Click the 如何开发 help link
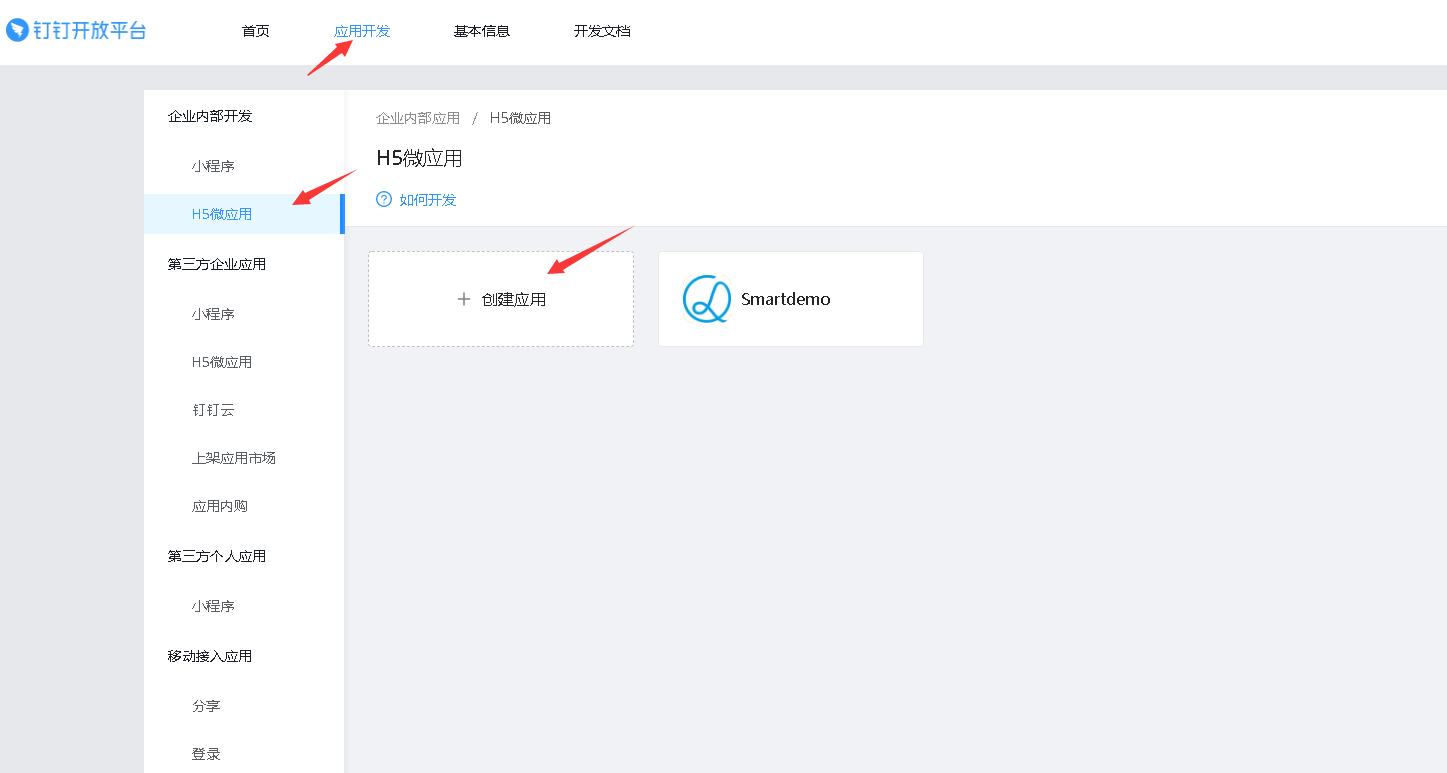 tap(428, 199)
